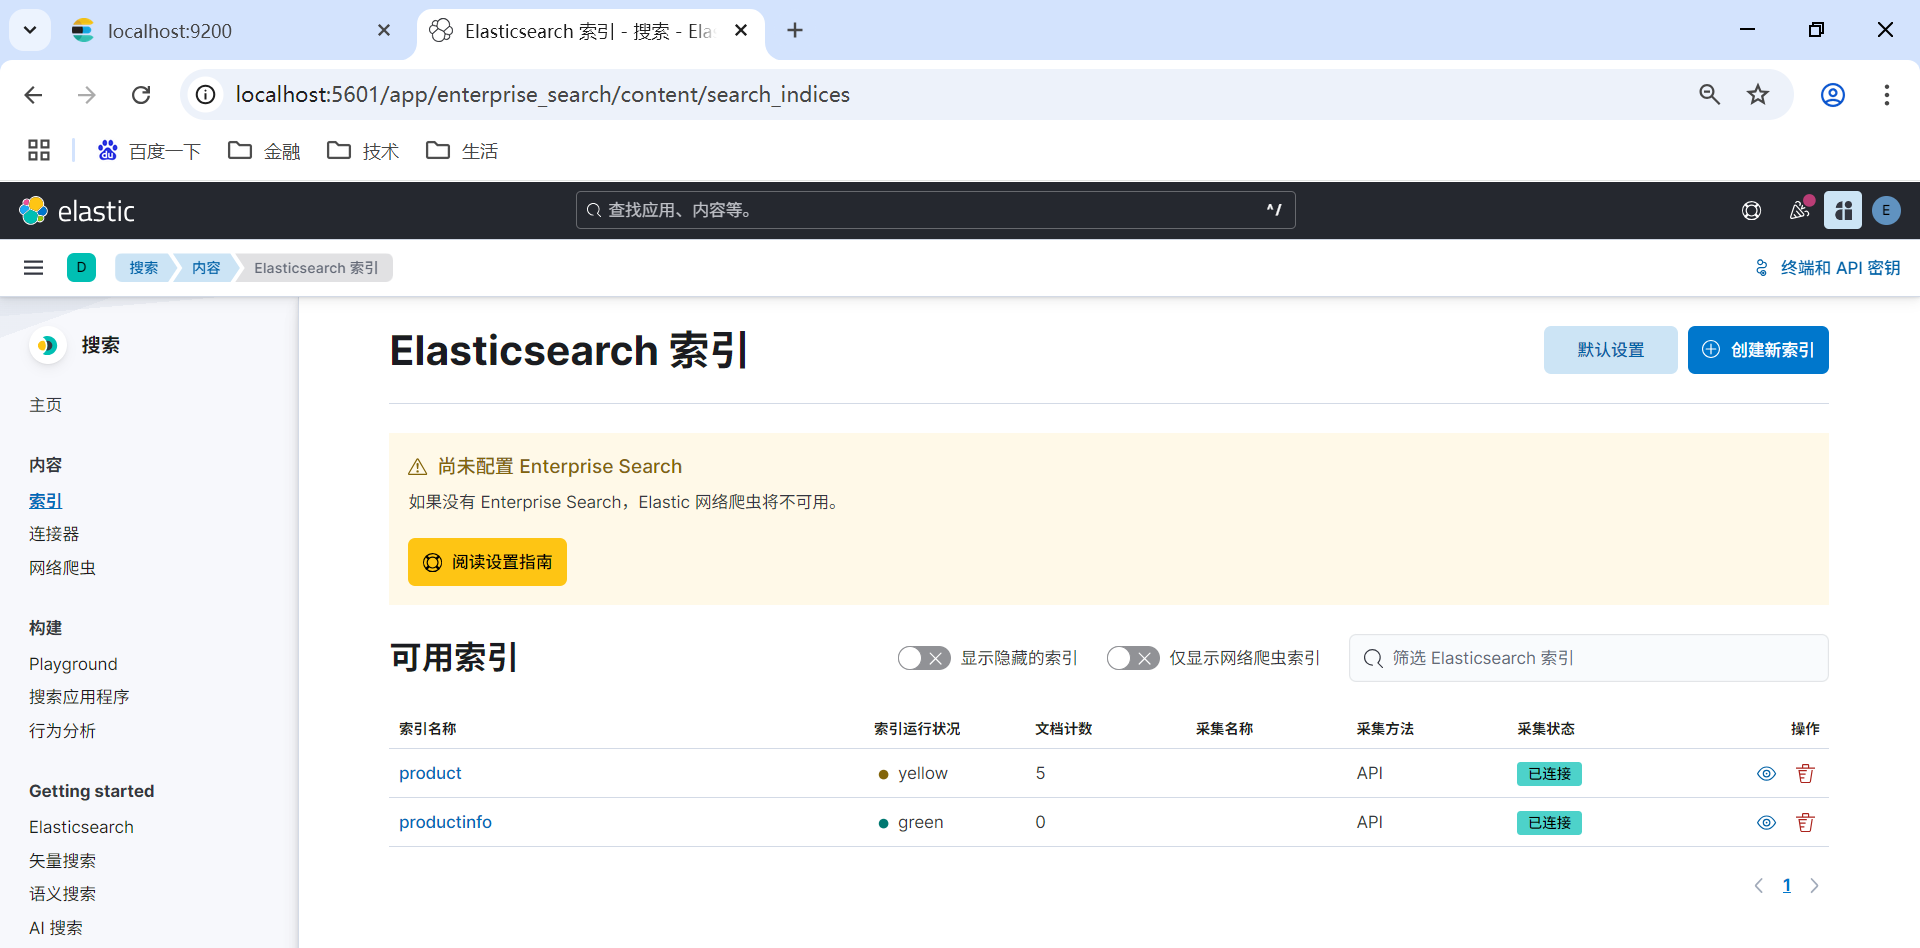Click the 索引 sidebar link
Screen dimensions: 1920x948
(46, 501)
